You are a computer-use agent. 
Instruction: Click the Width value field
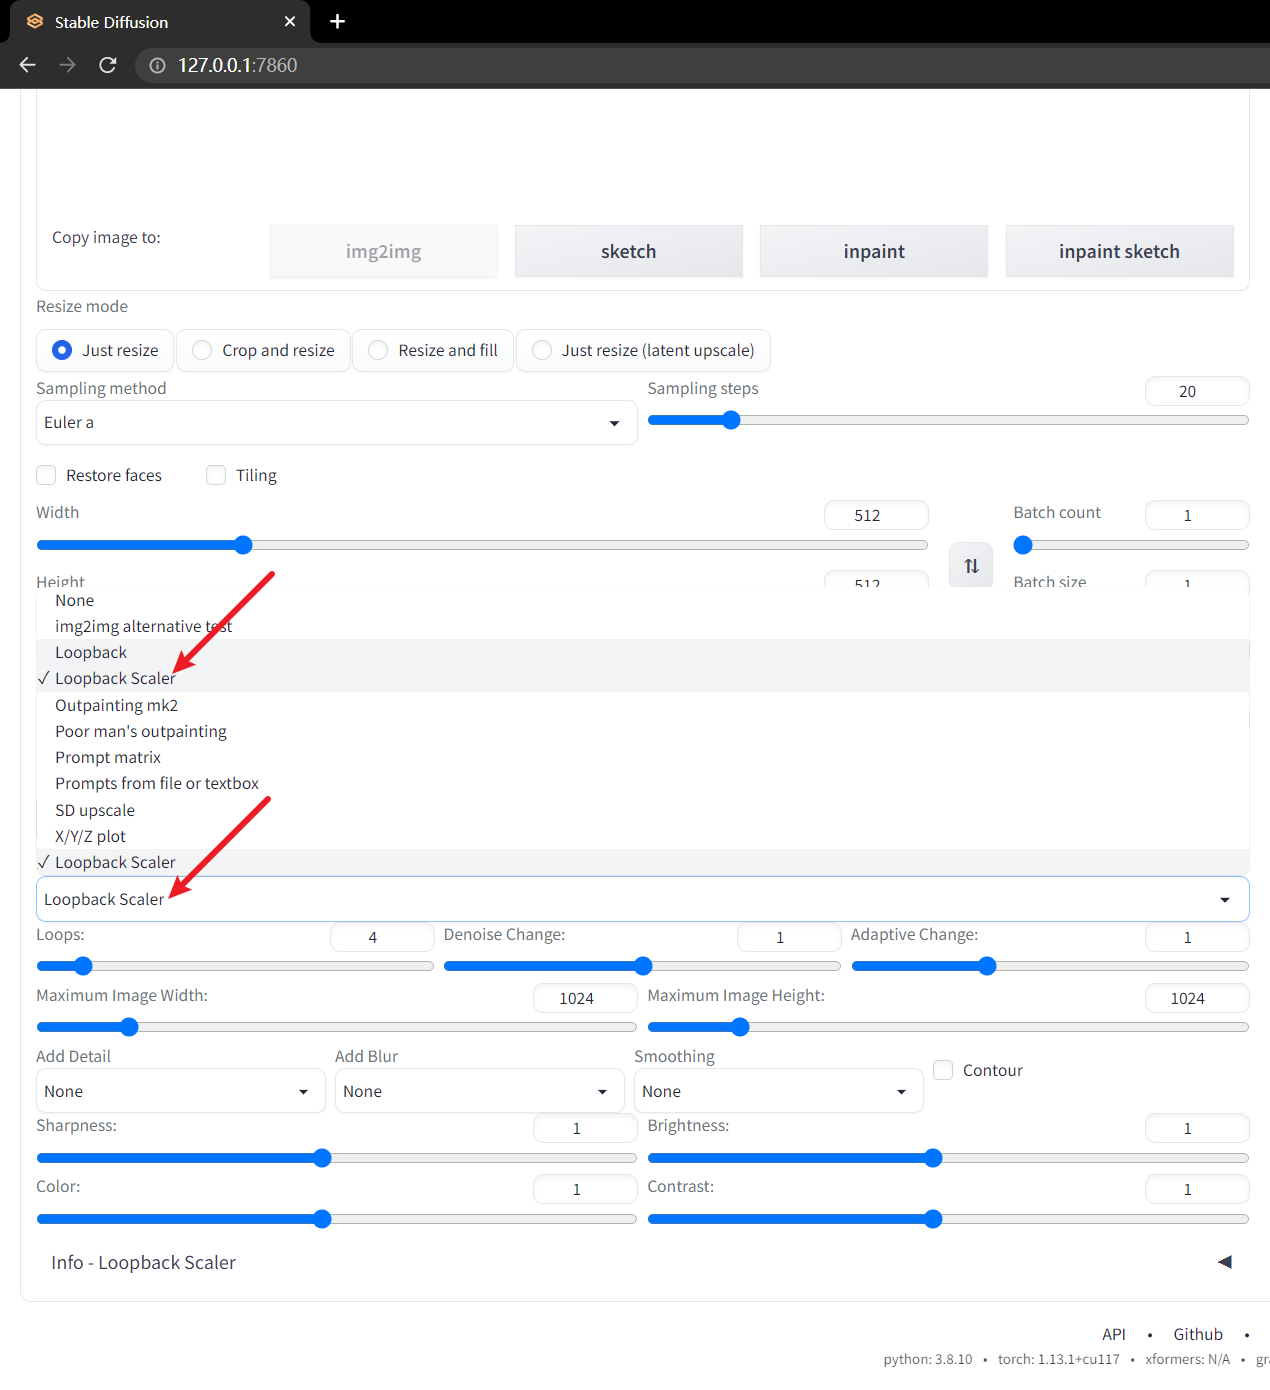point(876,515)
